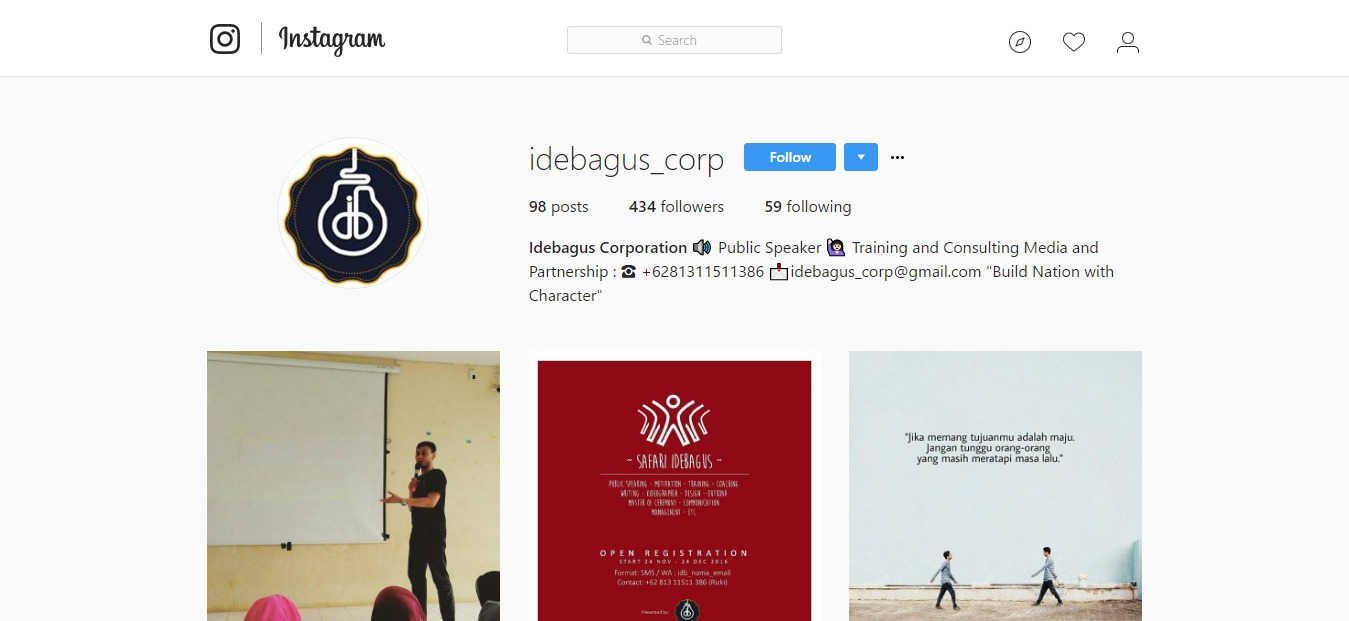Click the Instagram wordmark logo
The width and height of the screenshot is (1349, 621).
(332, 40)
